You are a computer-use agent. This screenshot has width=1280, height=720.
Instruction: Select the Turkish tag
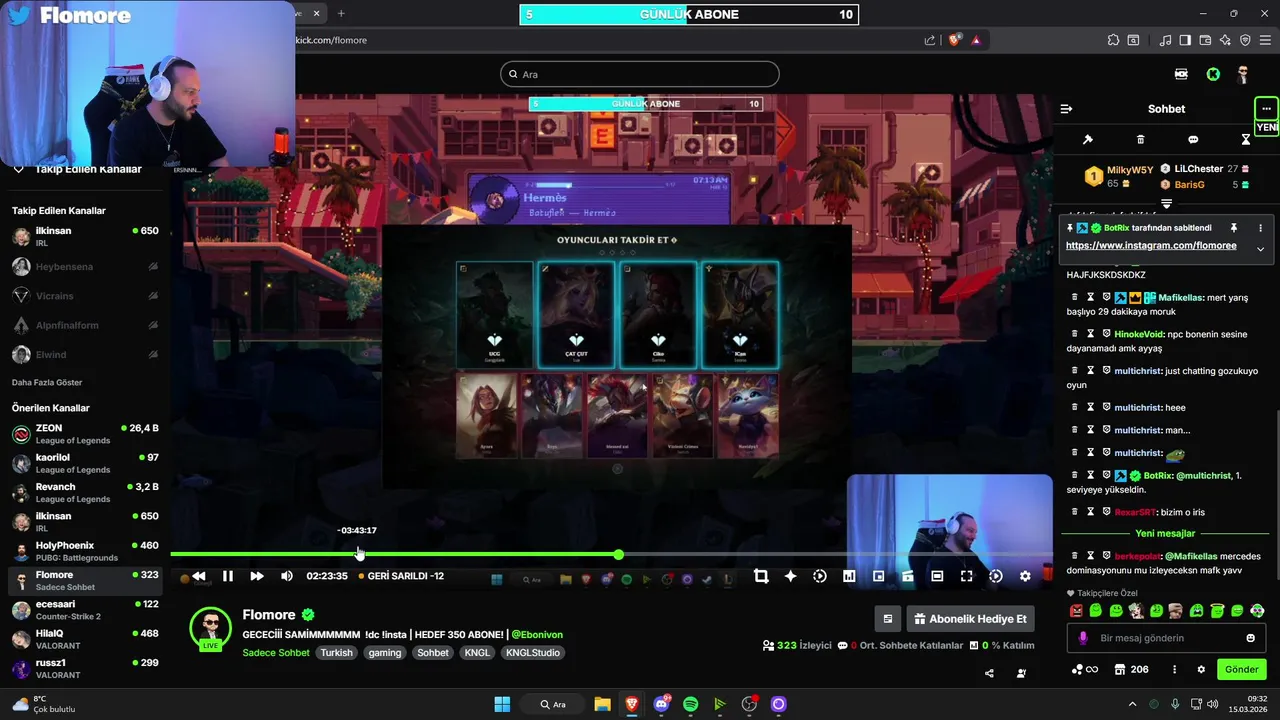tap(336, 653)
